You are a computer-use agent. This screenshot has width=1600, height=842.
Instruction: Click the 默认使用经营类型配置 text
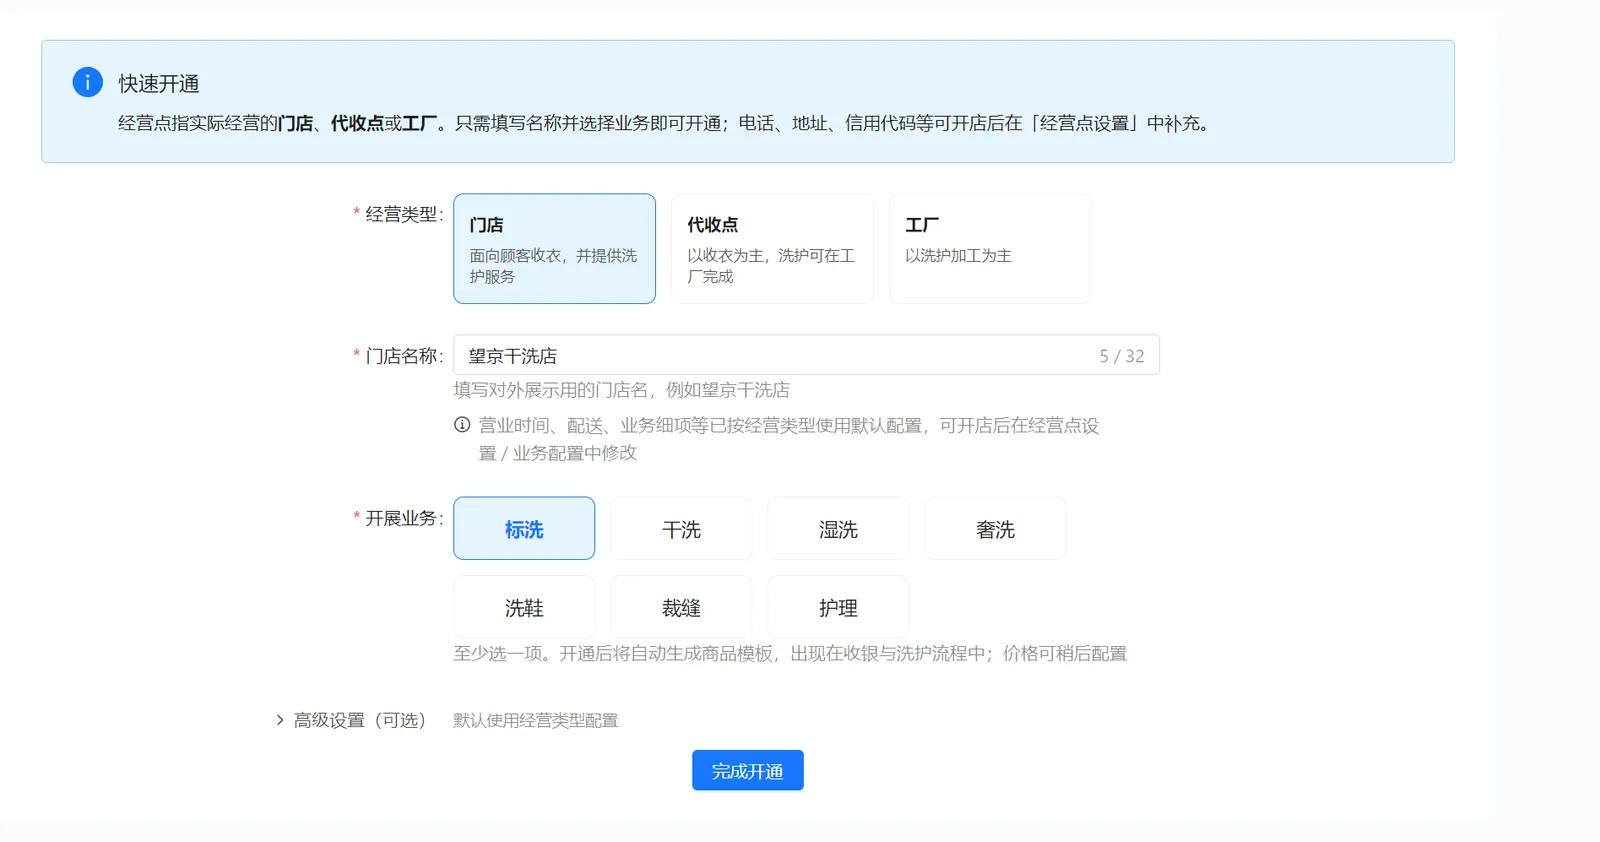point(536,720)
